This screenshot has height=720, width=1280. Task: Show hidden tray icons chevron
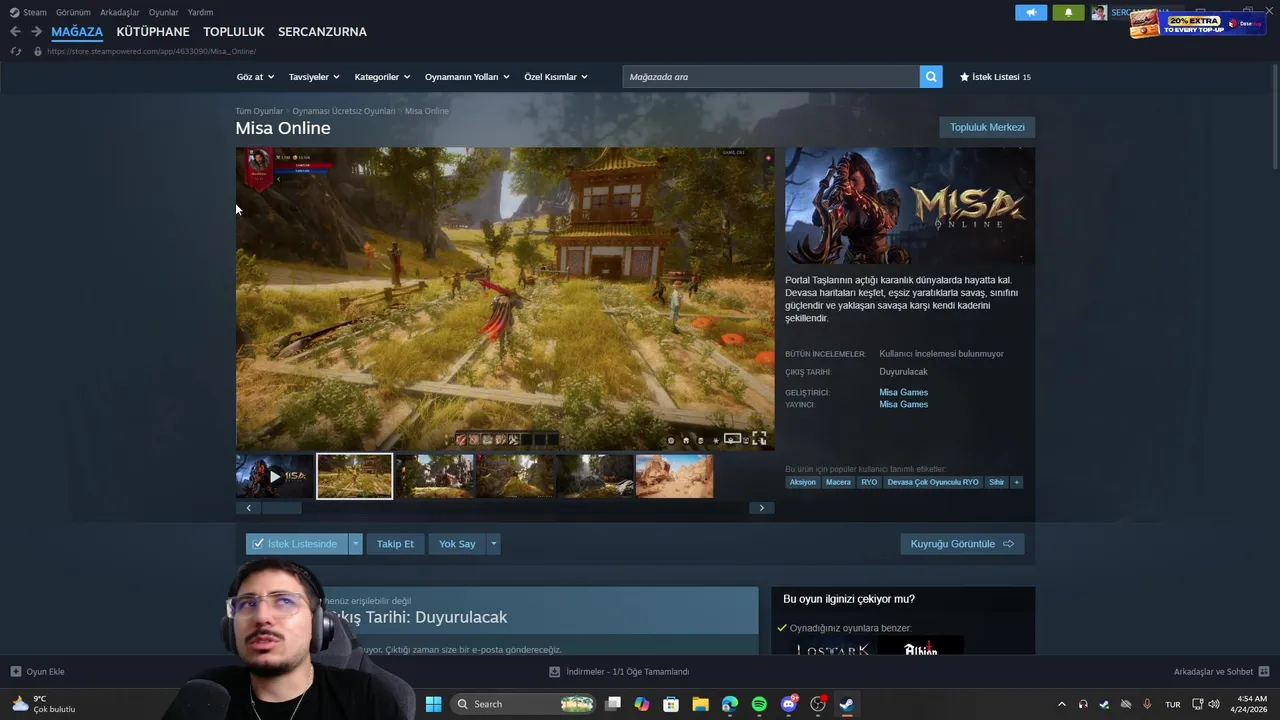point(1062,704)
